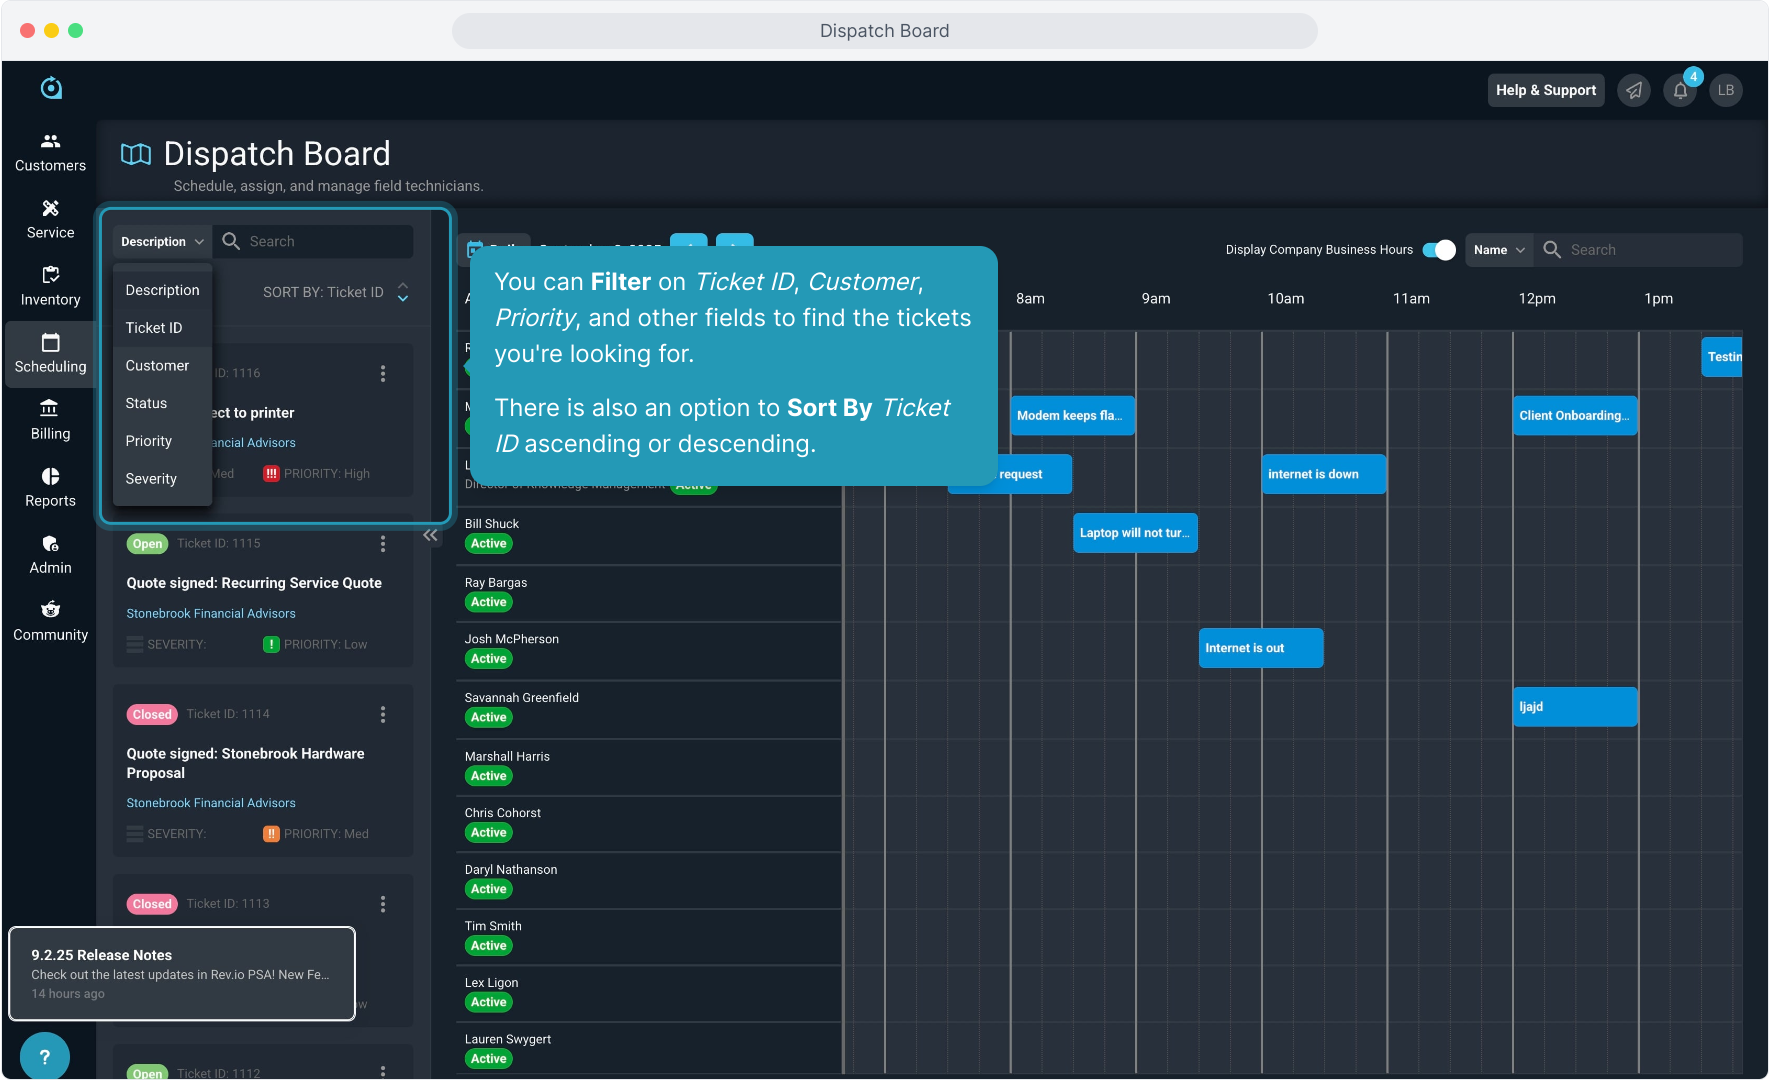Open the Community section
The height and width of the screenshot is (1080, 1770).
50,621
